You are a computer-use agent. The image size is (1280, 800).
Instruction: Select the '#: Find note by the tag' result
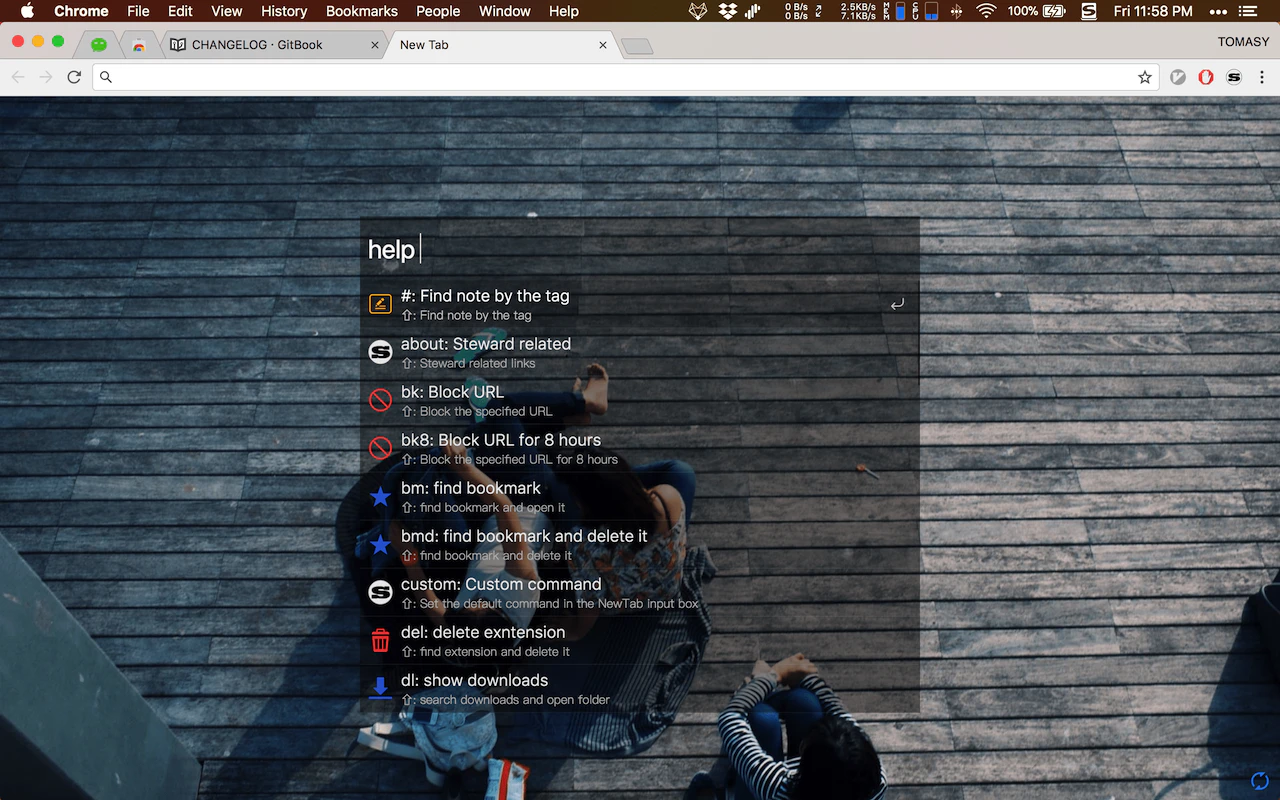[x=640, y=304]
